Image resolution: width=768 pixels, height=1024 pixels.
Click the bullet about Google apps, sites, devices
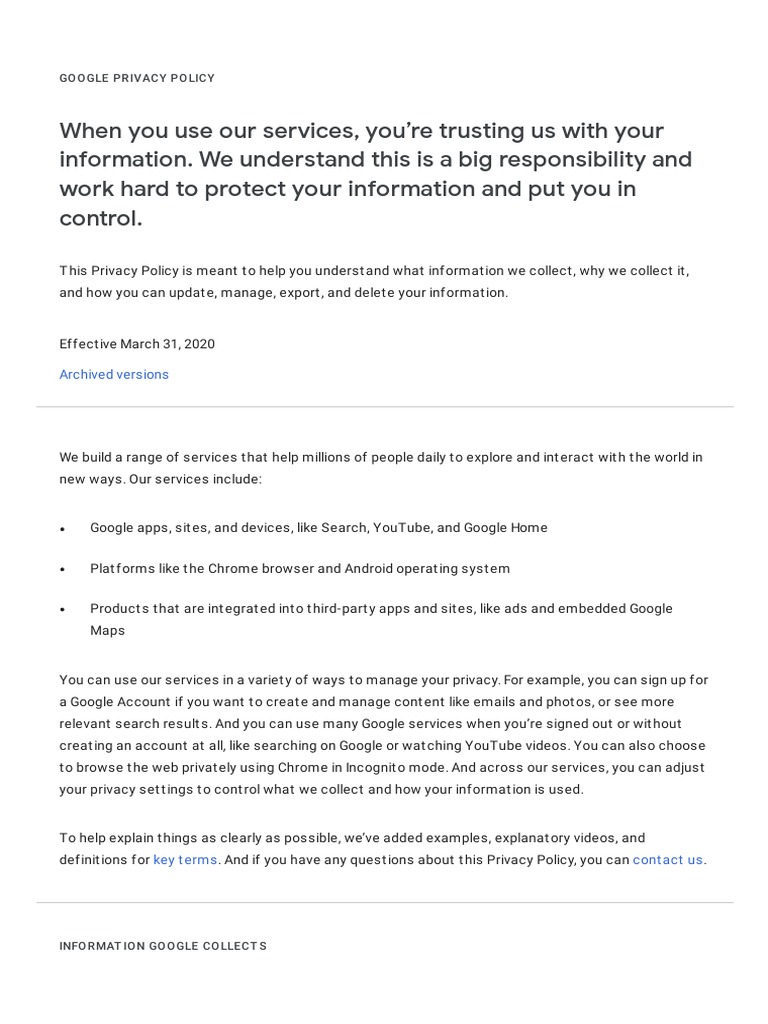(318, 527)
